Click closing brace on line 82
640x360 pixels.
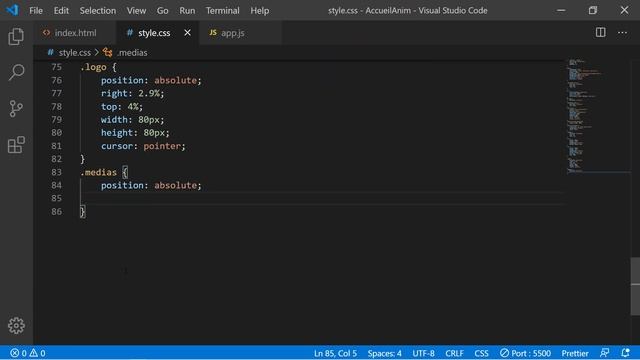click(83, 159)
